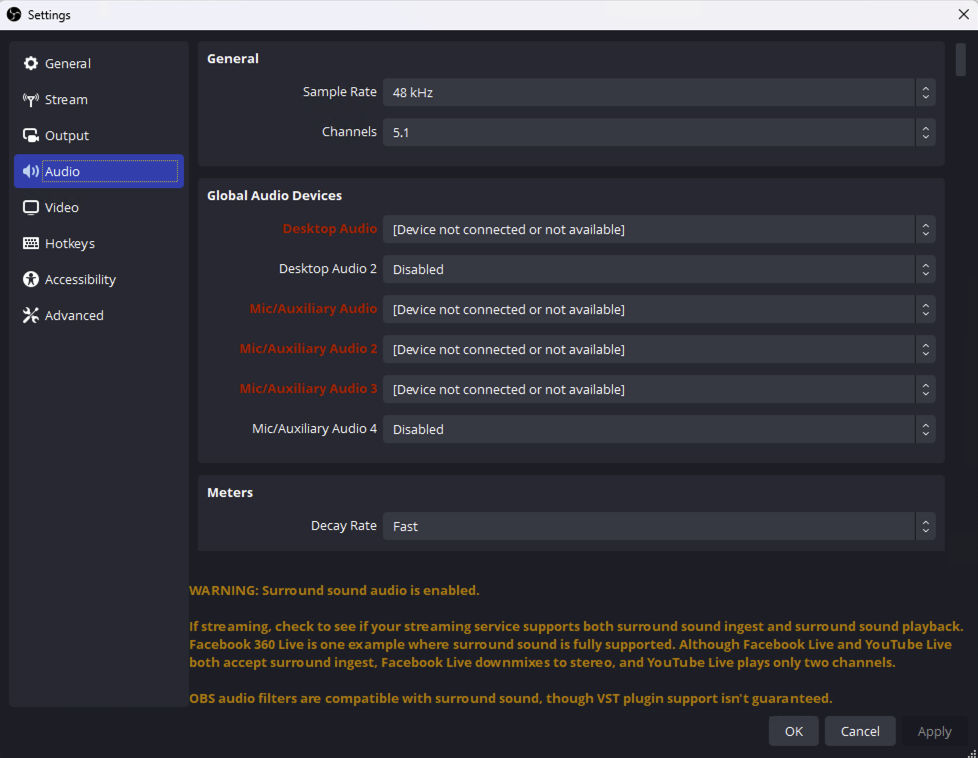Open the Desktop Audio 2 dropdown
Image resolution: width=978 pixels, height=758 pixels.
coord(658,270)
